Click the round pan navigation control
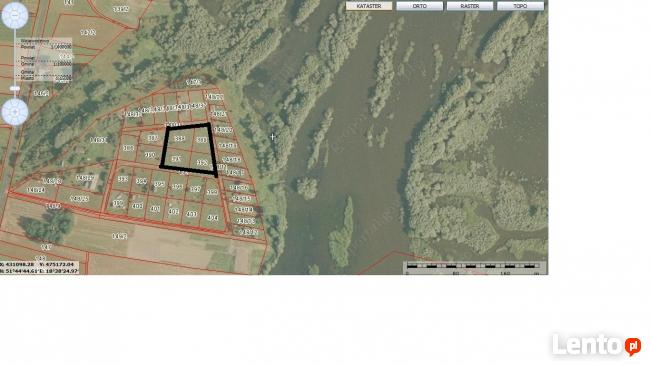Image resolution: width=650 pixels, height=365 pixels. click(15, 112)
